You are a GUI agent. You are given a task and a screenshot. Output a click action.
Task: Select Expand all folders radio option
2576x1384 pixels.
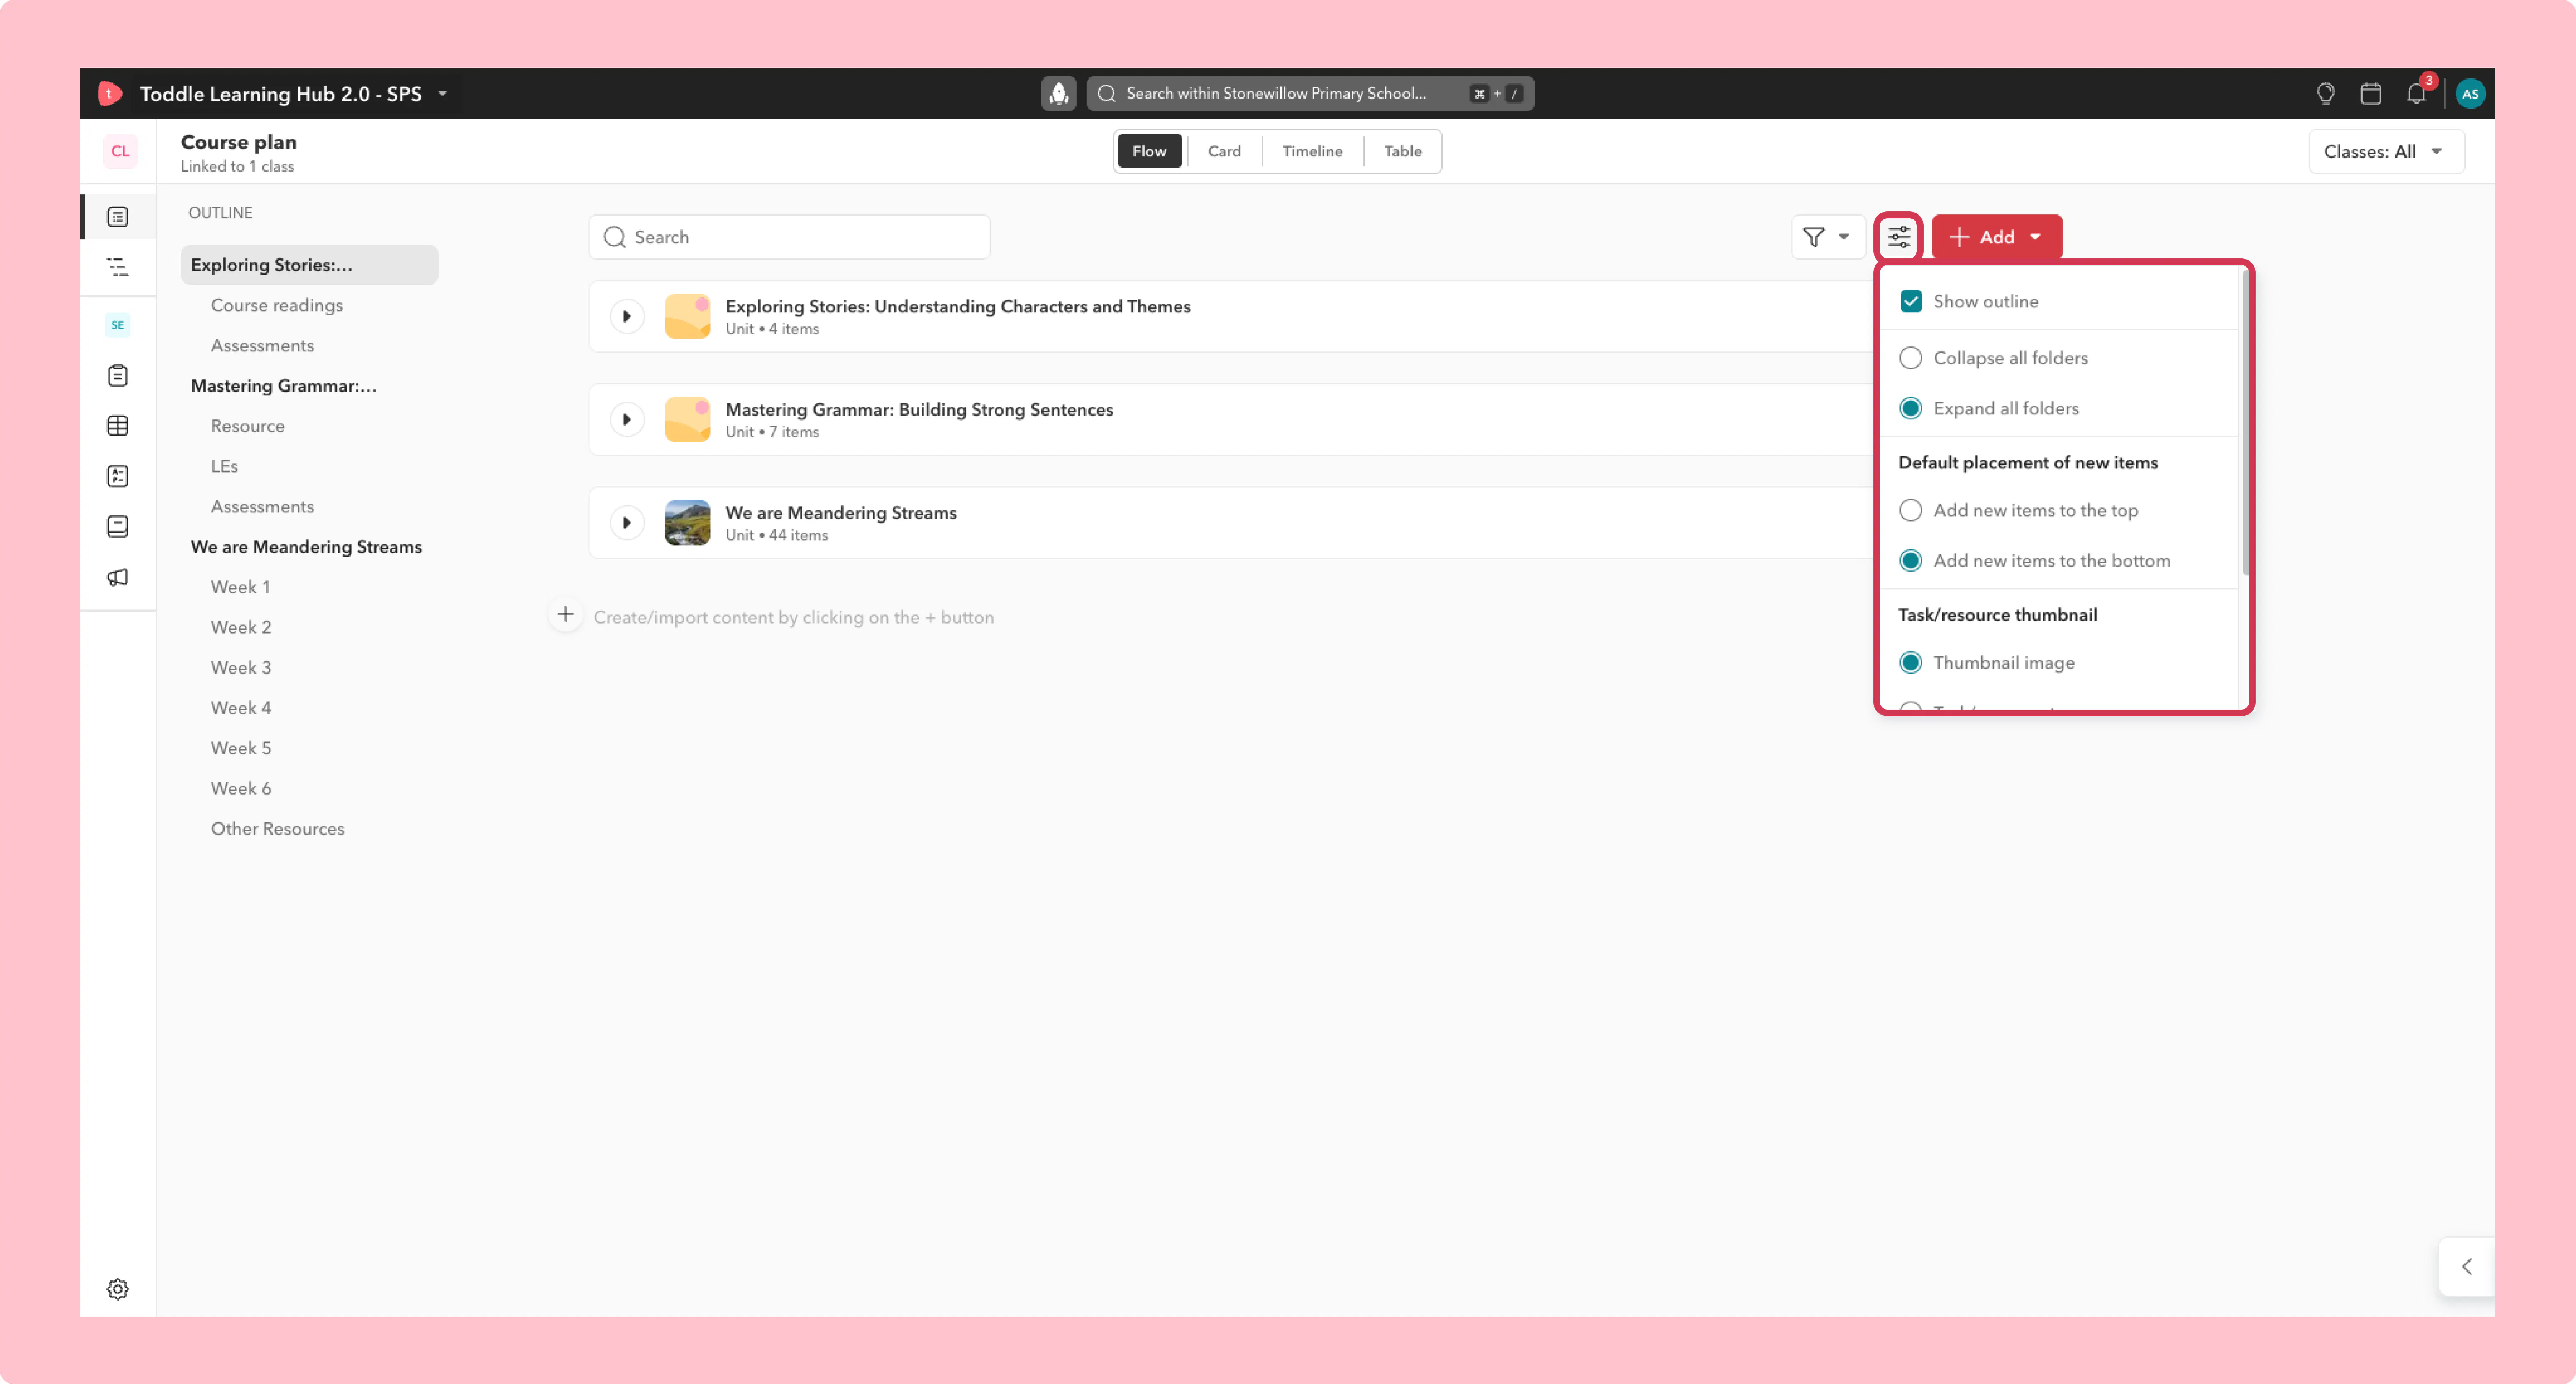[x=1910, y=408]
